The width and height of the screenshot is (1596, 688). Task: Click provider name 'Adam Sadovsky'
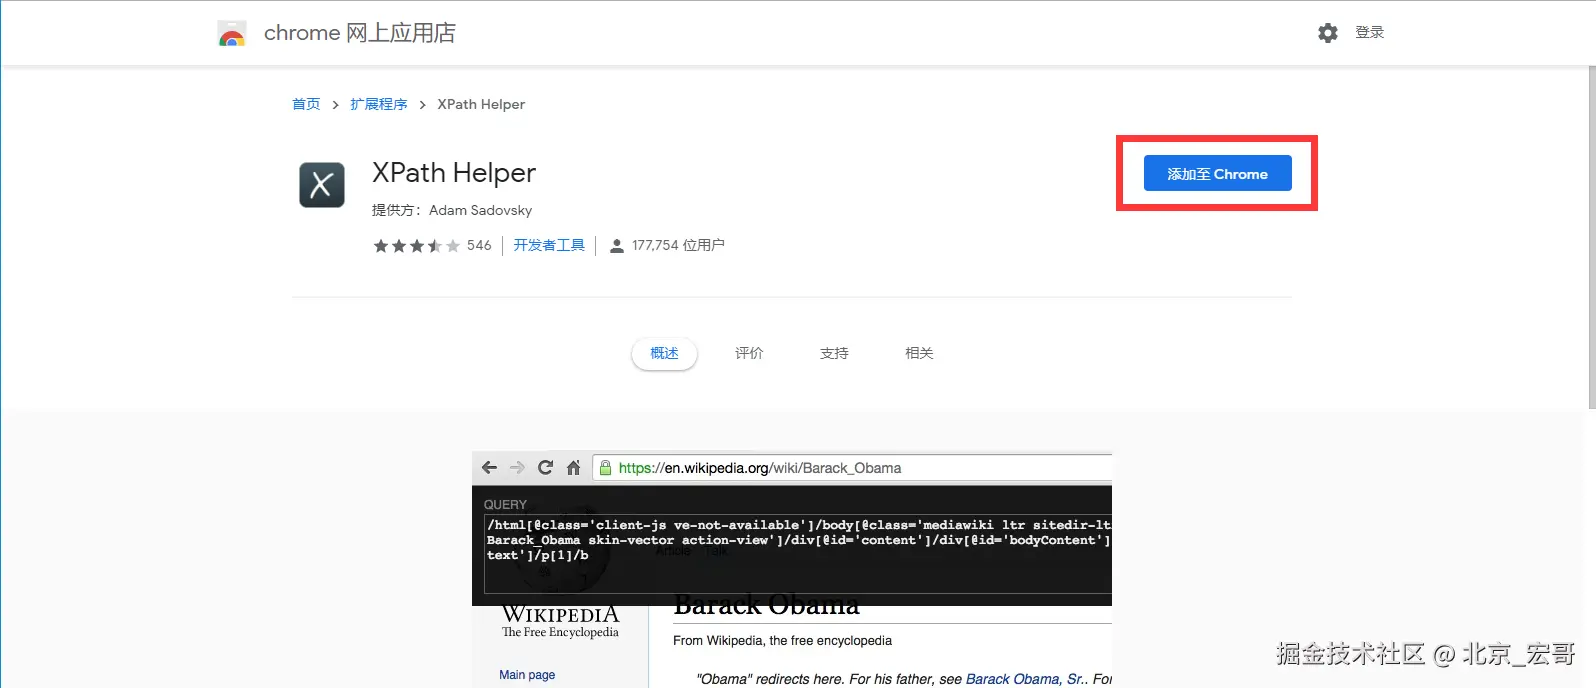[480, 210]
